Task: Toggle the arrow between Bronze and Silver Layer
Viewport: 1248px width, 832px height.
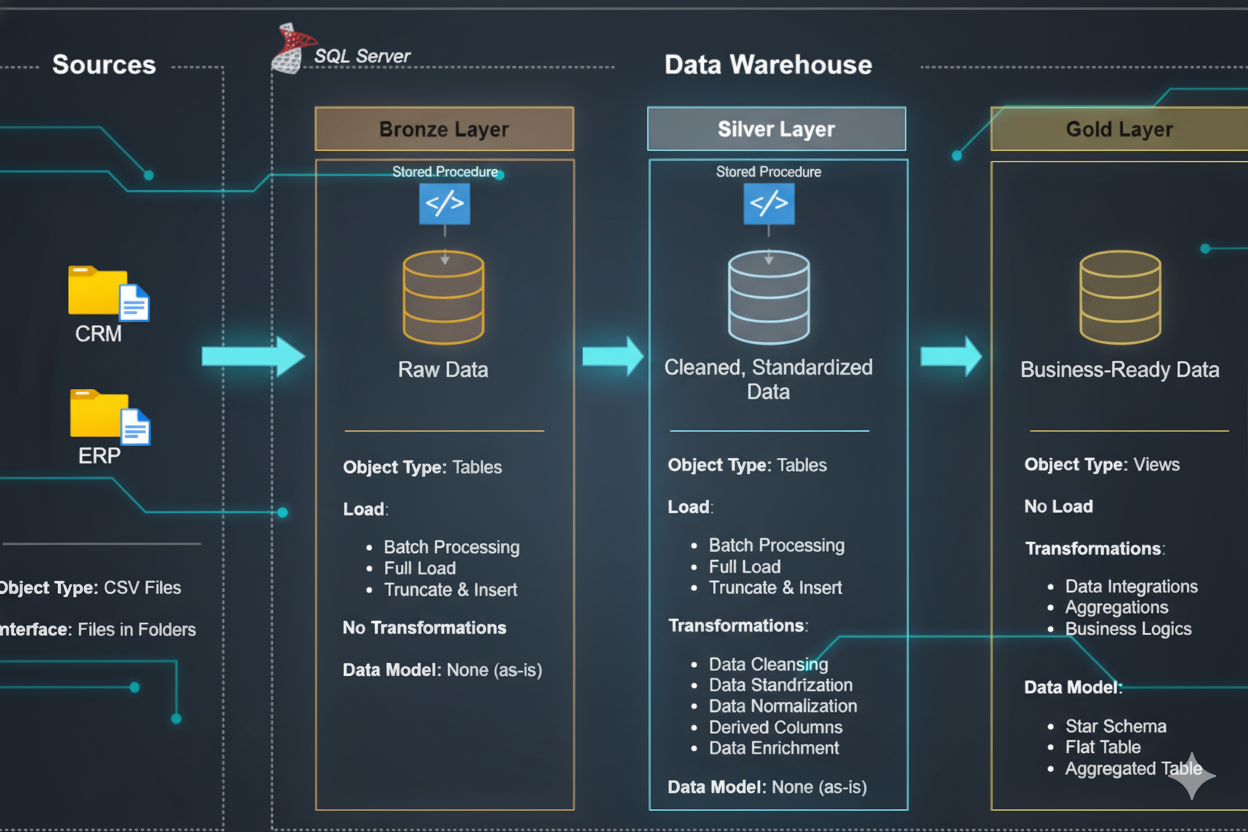Action: click(612, 354)
